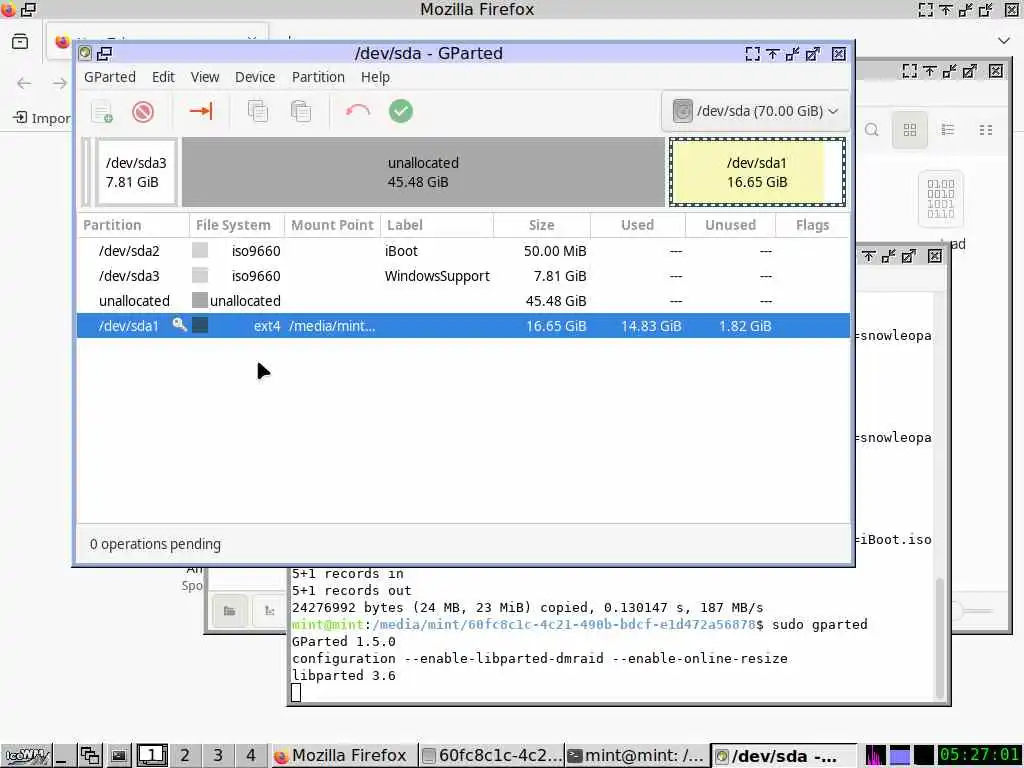Switch file manager to list view

coord(948,130)
